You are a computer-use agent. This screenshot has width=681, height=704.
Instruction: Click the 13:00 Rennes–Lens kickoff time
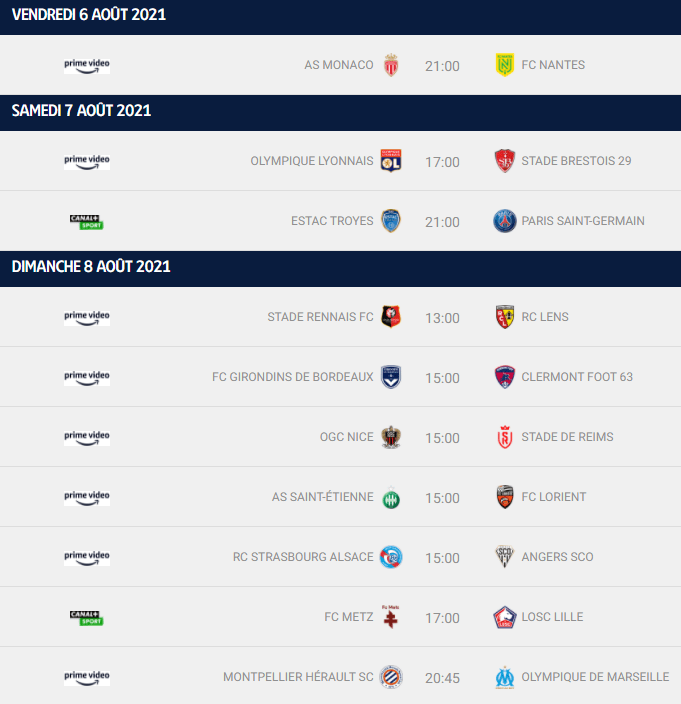coord(442,318)
